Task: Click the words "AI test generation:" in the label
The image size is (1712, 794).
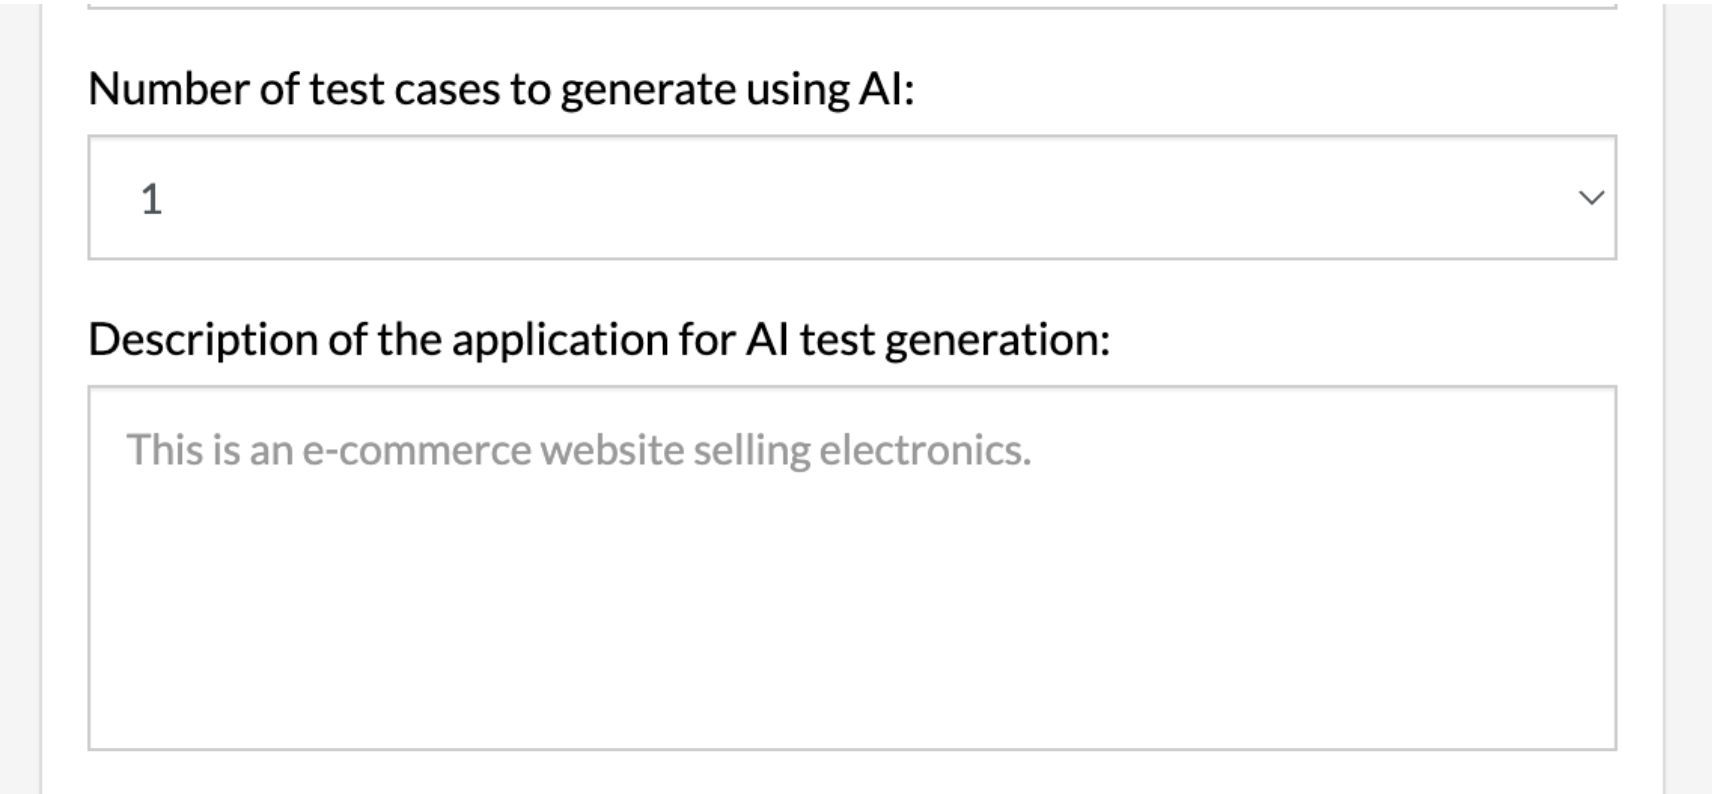Action: point(927,339)
